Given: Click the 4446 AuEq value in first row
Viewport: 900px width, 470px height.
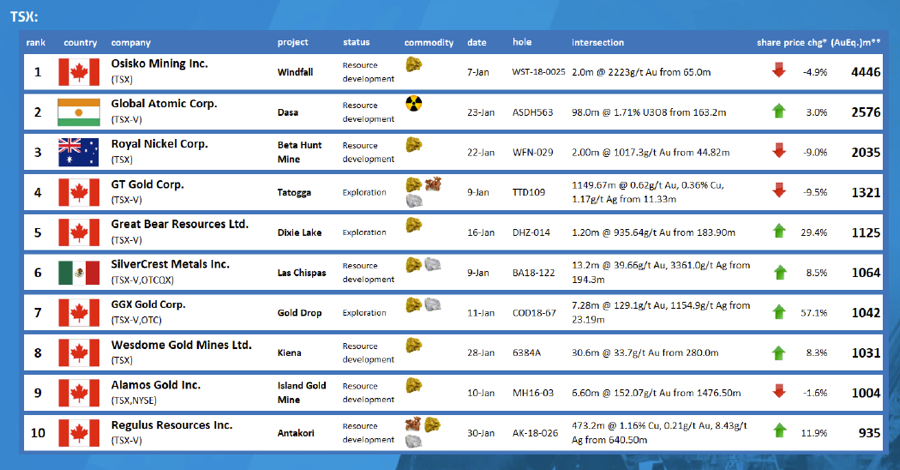Looking at the screenshot, I should pyautogui.click(x=865, y=72).
